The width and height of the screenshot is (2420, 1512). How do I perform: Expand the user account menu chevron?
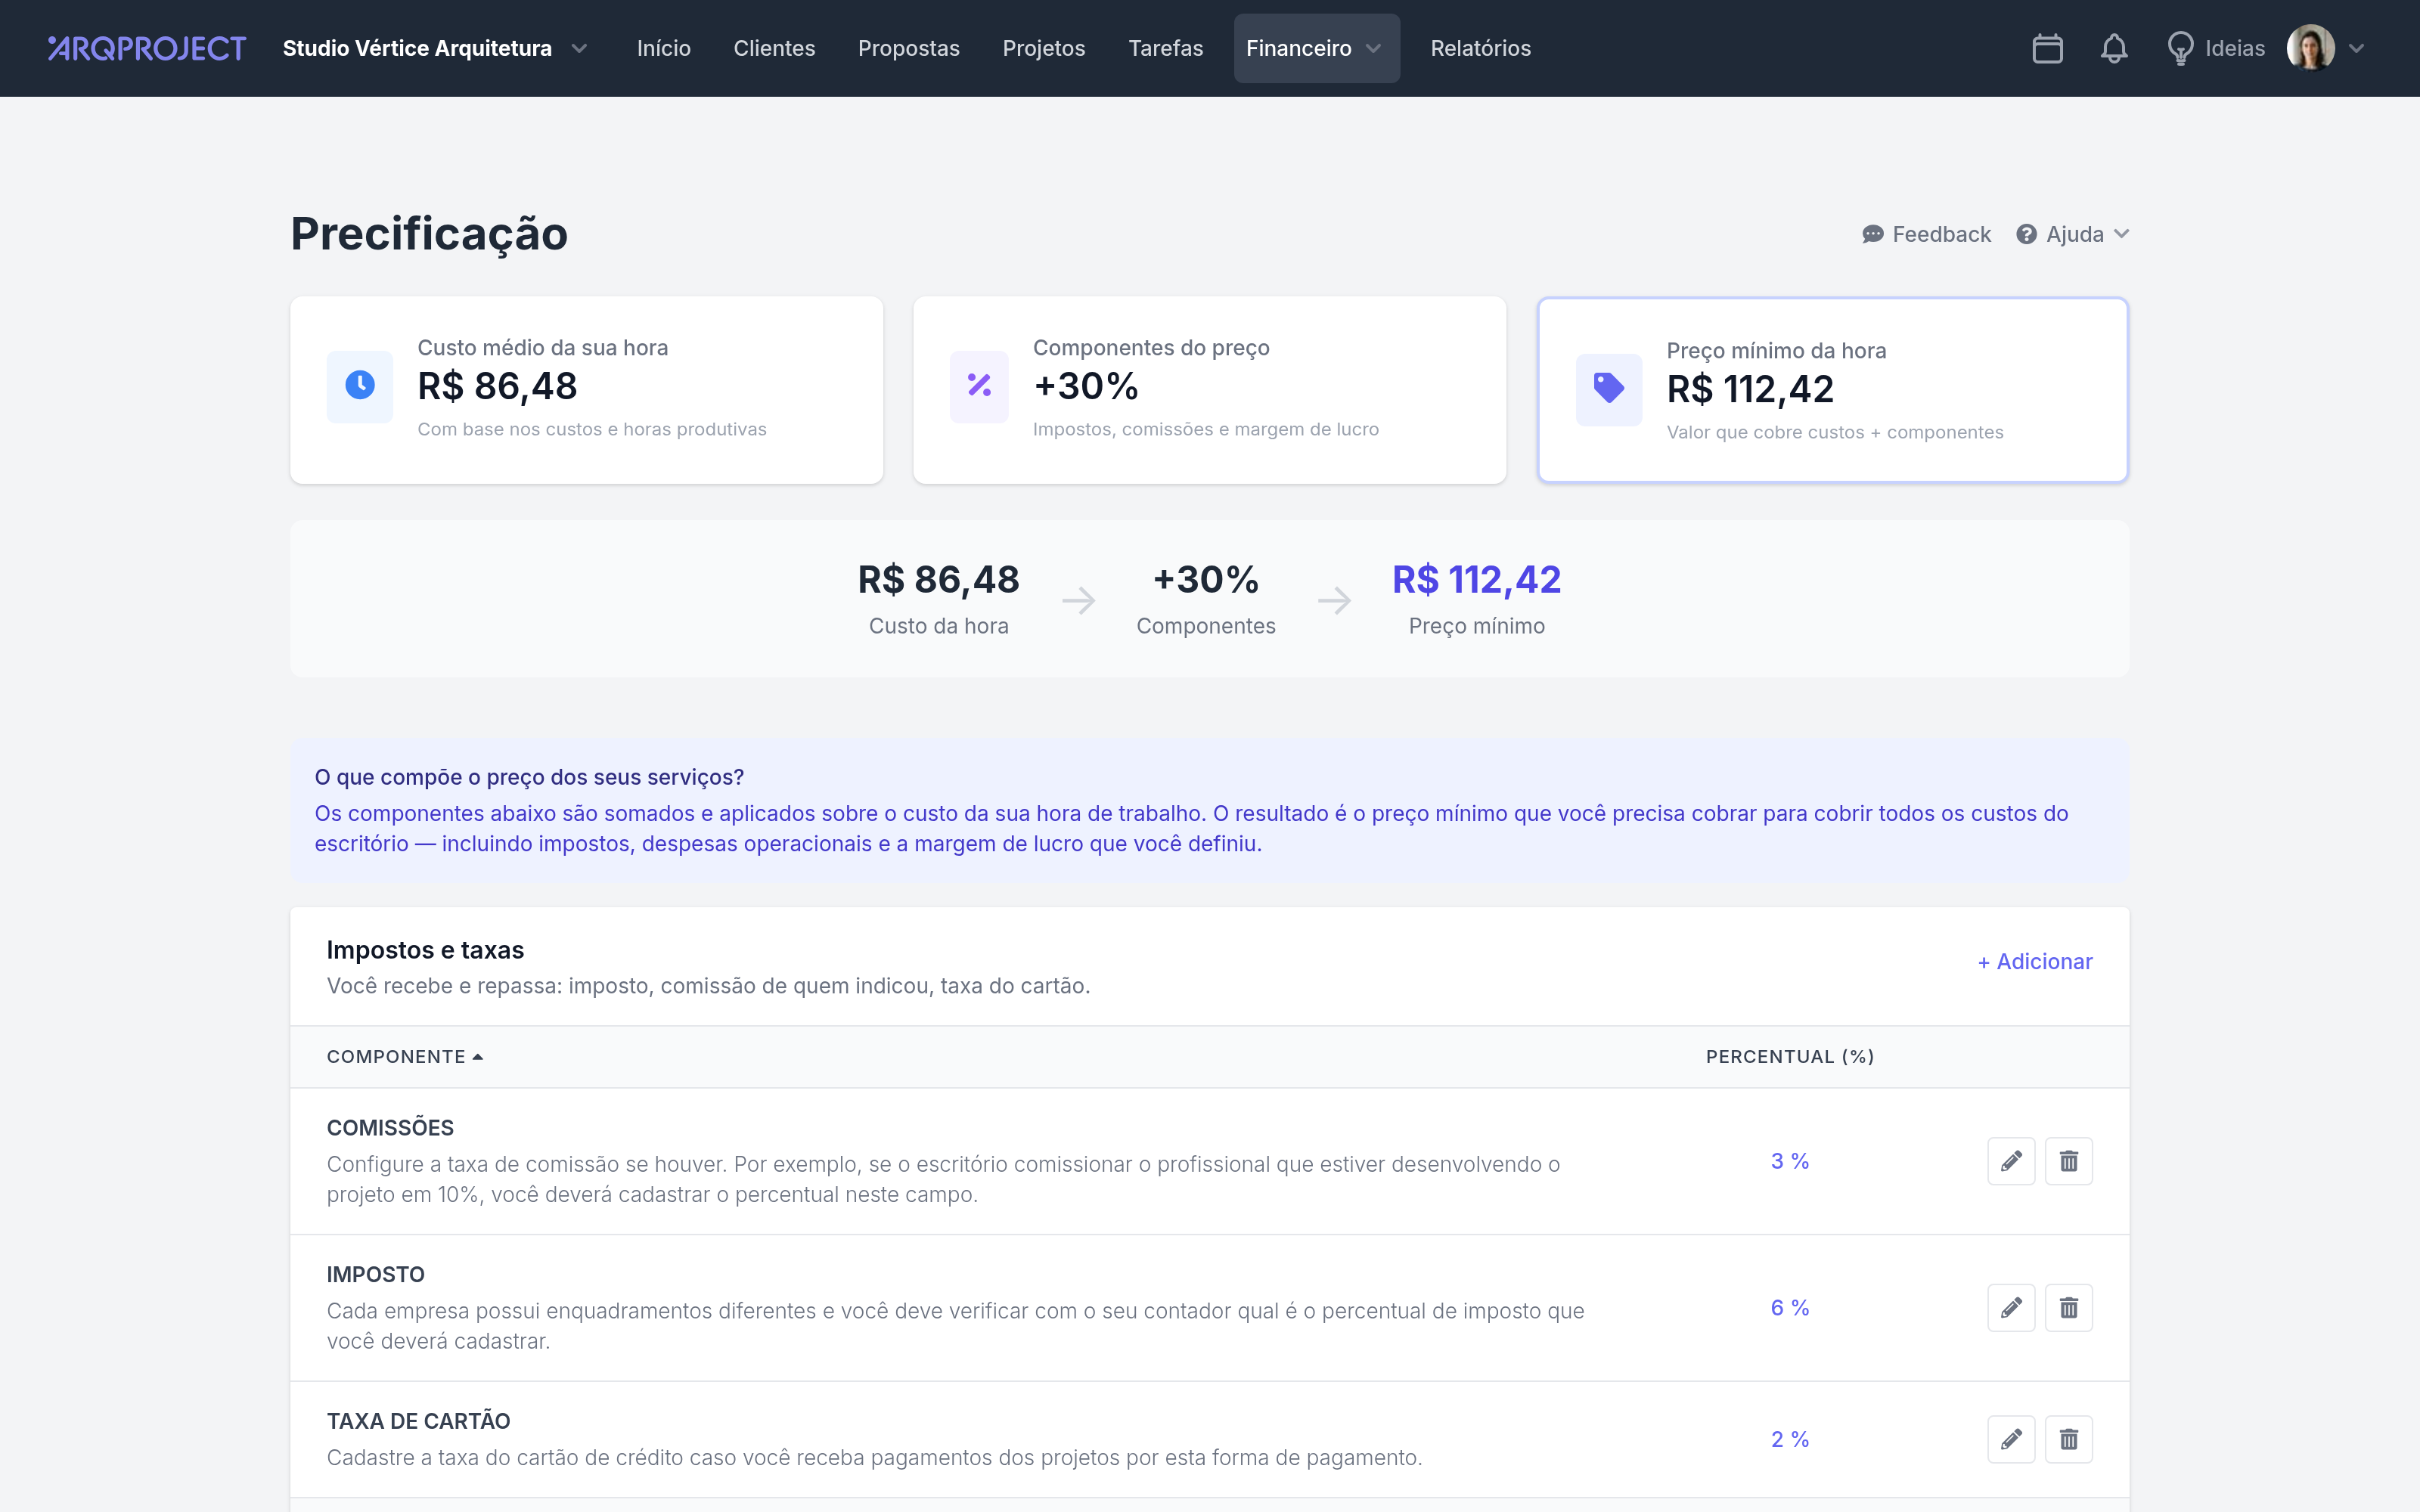point(2356,48)
